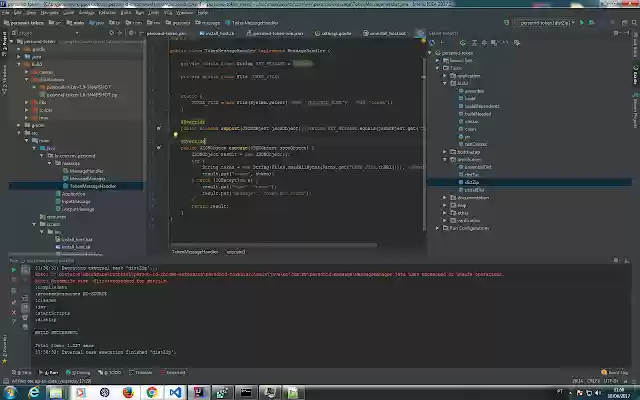Click the Project view settings gear icon
Image resolution: width=640 pixels, height=400 pixels.
[x=131, y=33]
